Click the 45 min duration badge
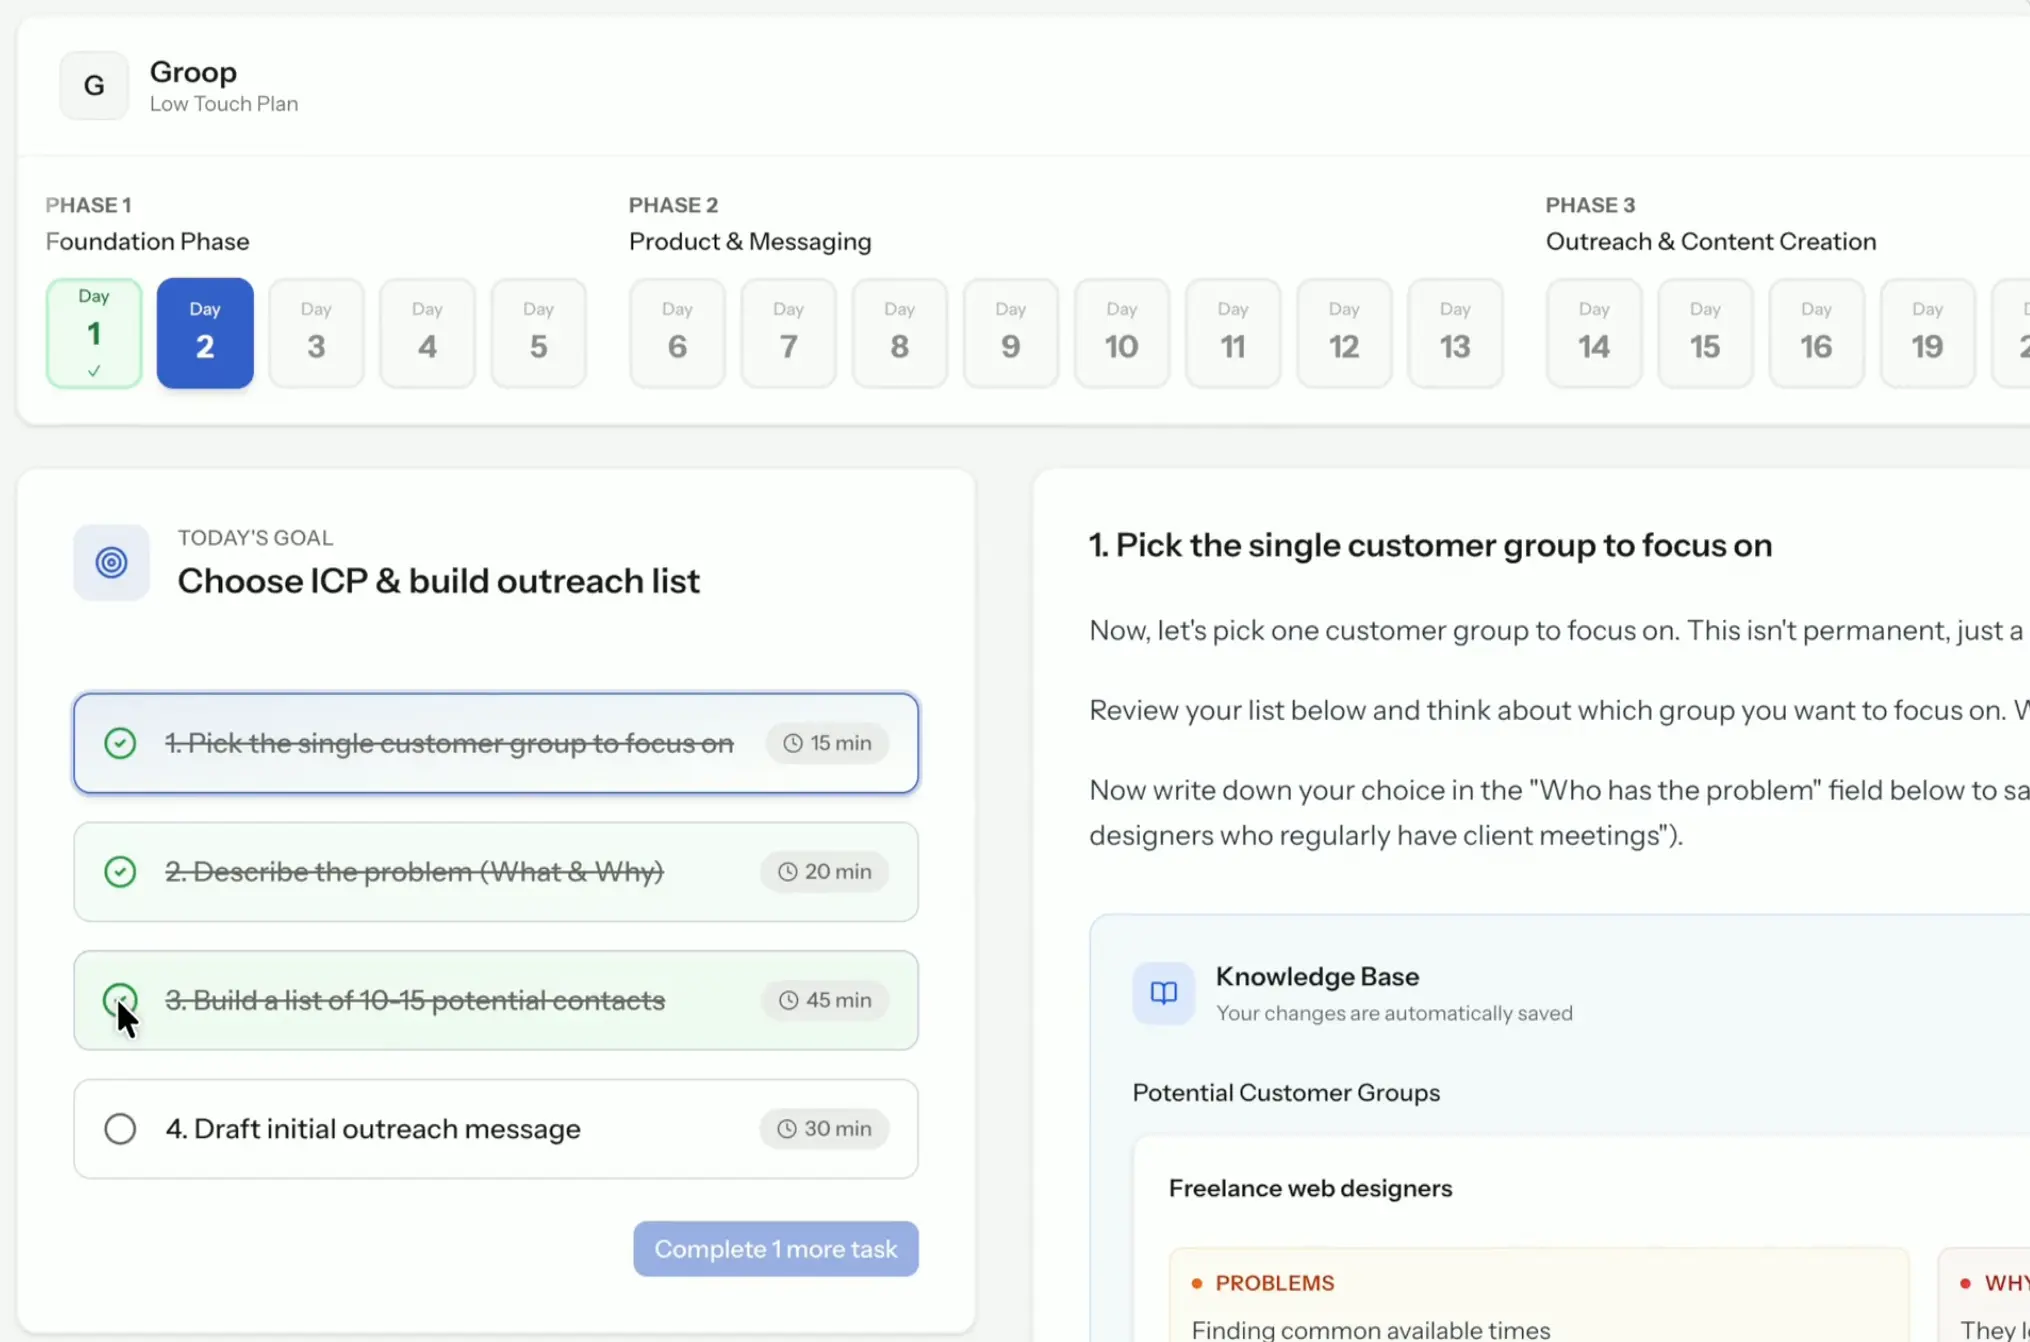This screenshot has width=2030, height=1342. [x=824, y=1000]
